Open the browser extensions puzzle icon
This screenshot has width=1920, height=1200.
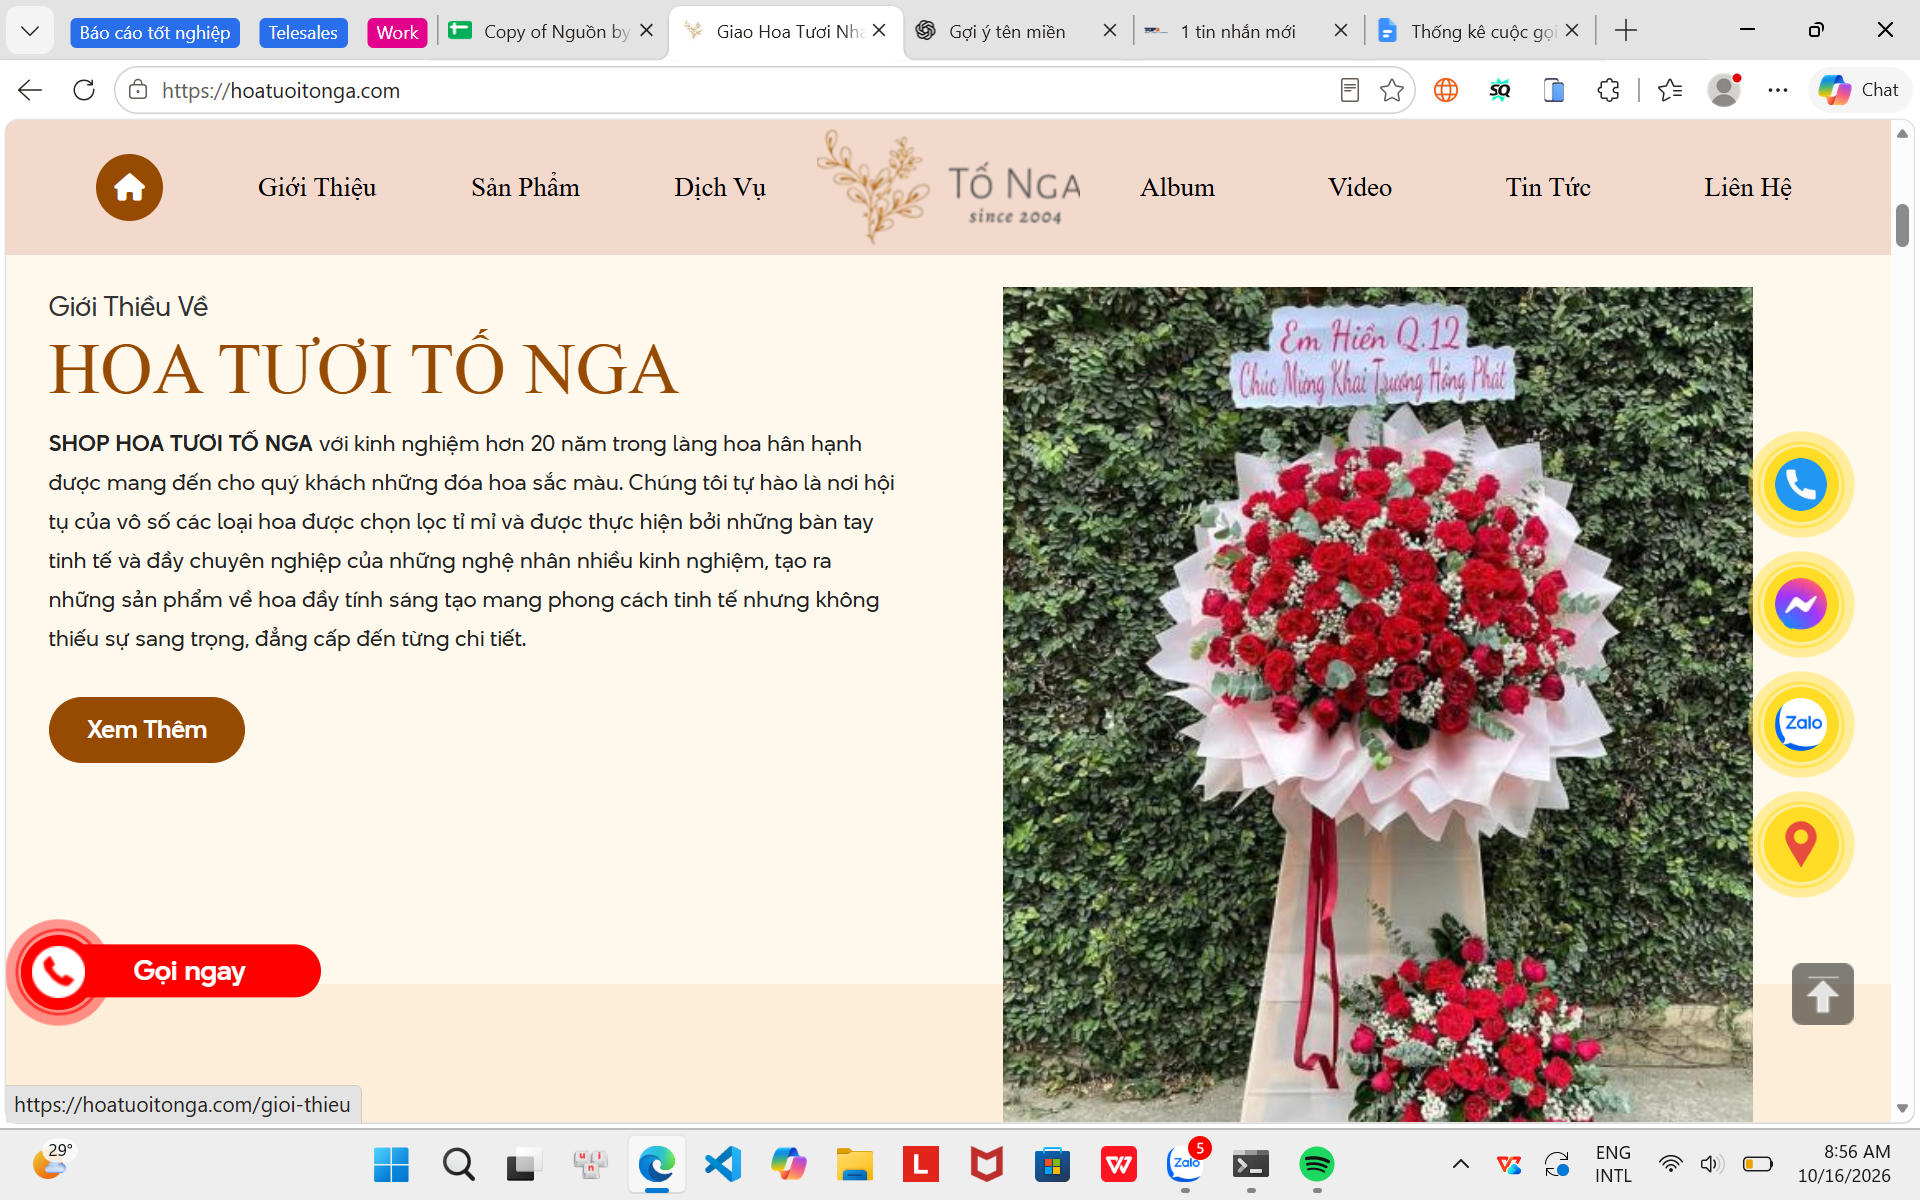tap(1608, 91)
